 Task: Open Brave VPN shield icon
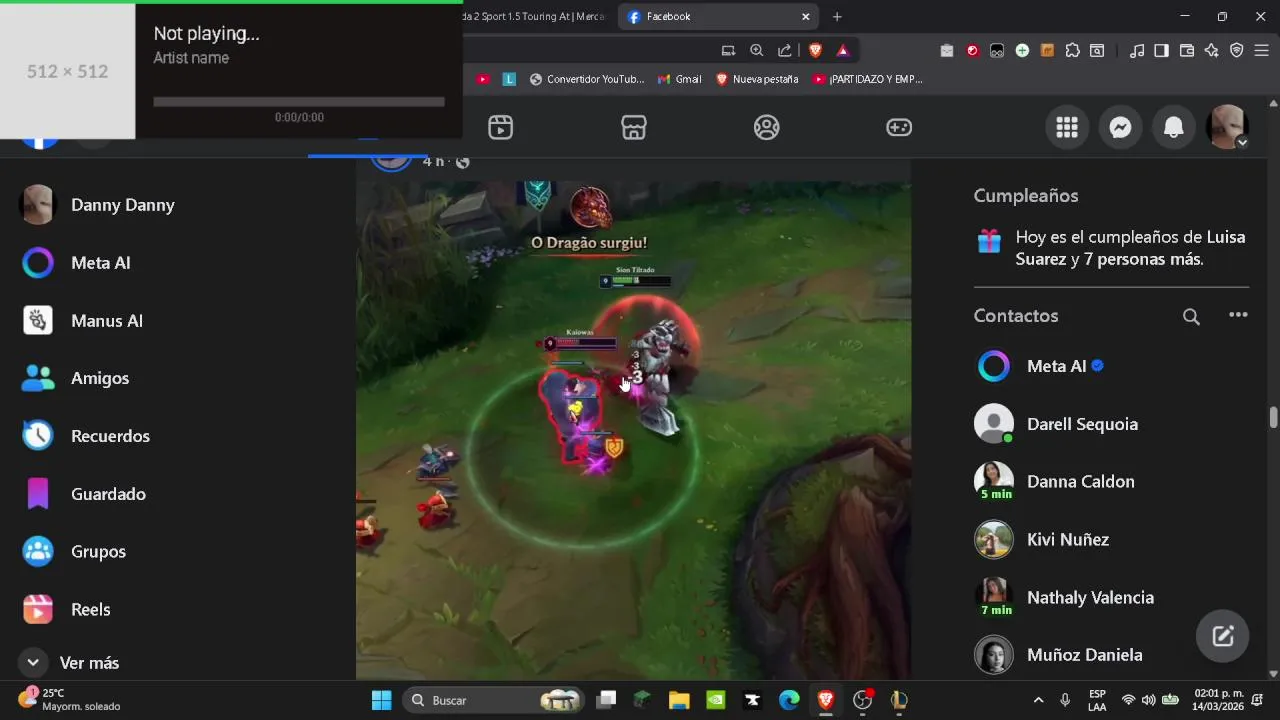(1237, 50)
